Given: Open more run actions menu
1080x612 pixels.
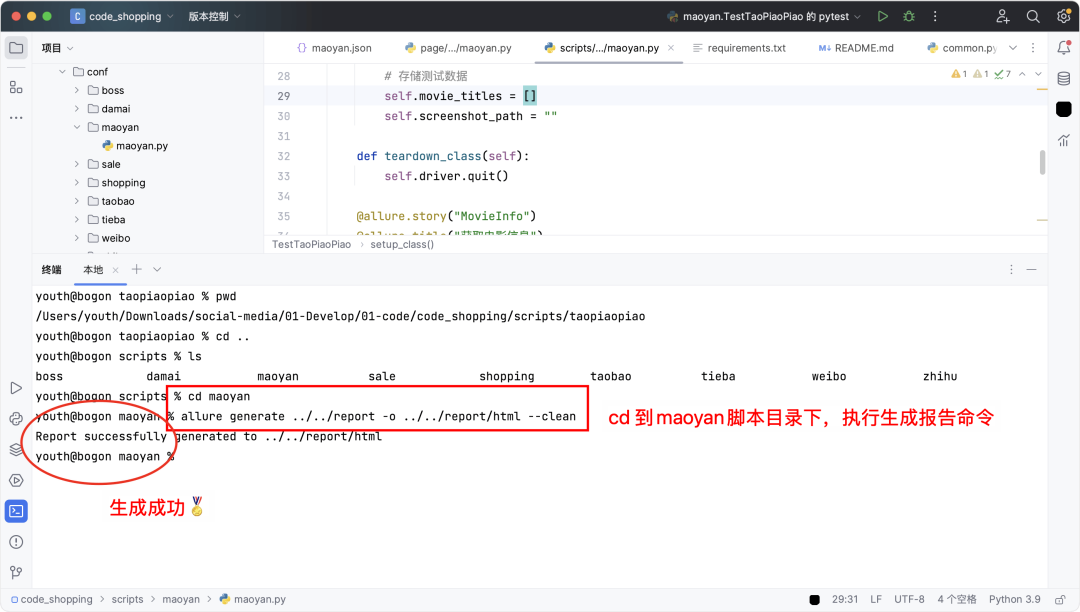Looking at the screenshot, I should click(935, 17).
